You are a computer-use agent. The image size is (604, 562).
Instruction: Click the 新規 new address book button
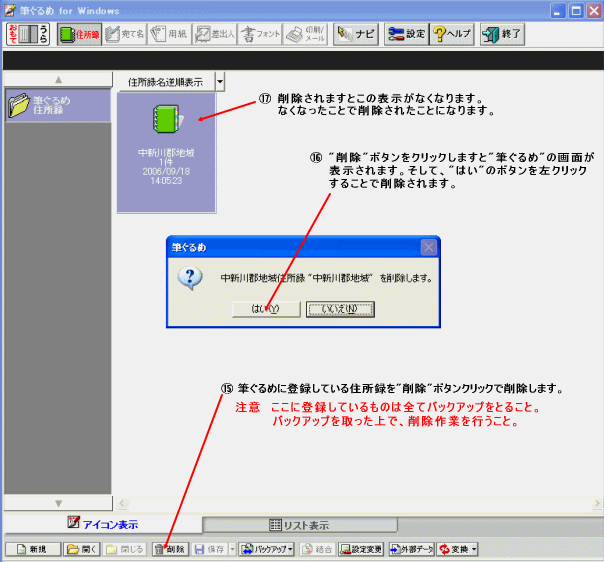[x=33, y=549]
